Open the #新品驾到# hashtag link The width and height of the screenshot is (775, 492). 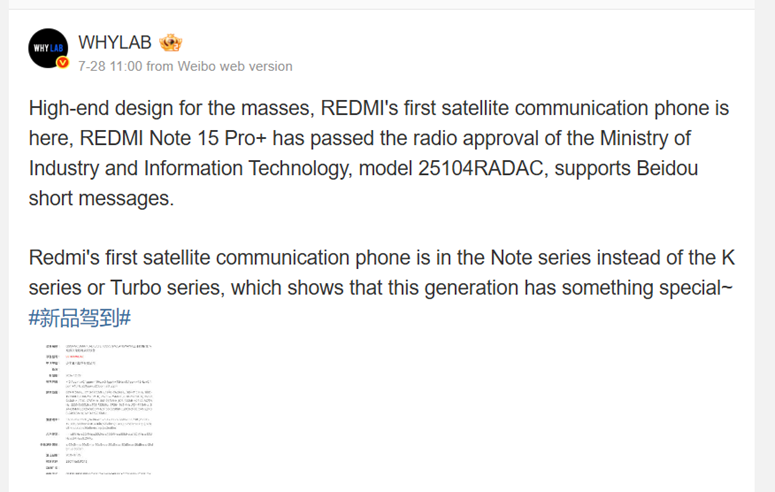click(80, 318)
